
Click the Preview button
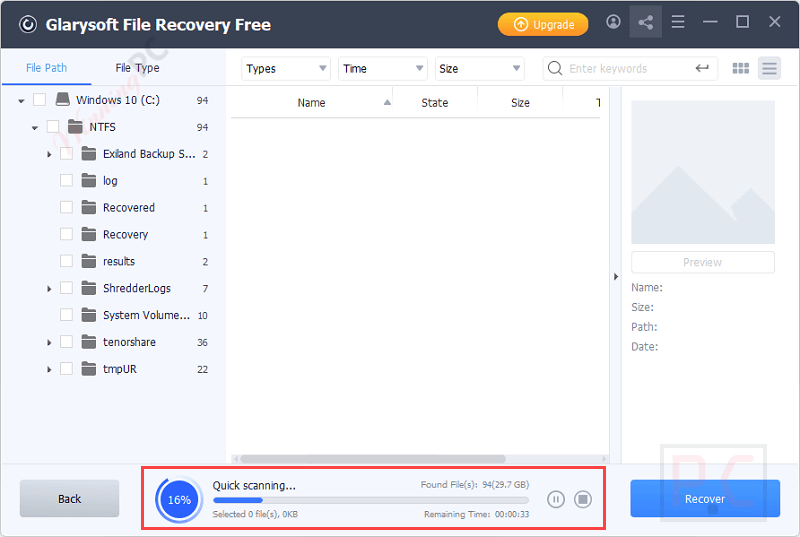pos(703,262)
